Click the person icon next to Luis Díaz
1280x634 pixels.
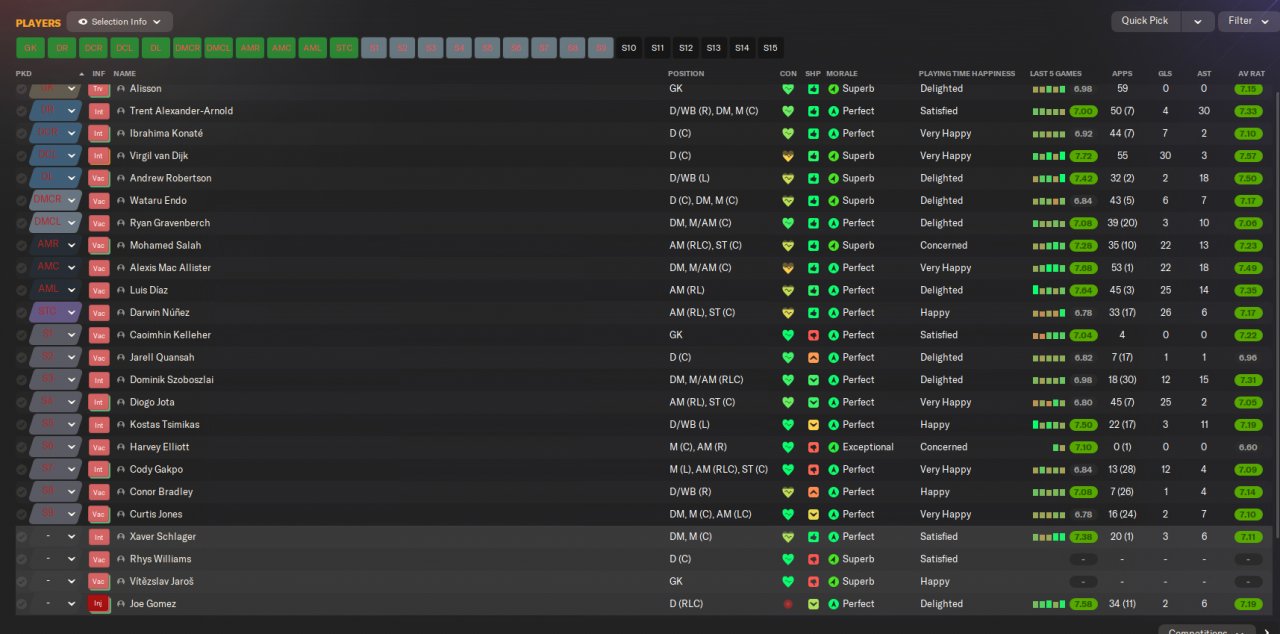tap(121, 290)
